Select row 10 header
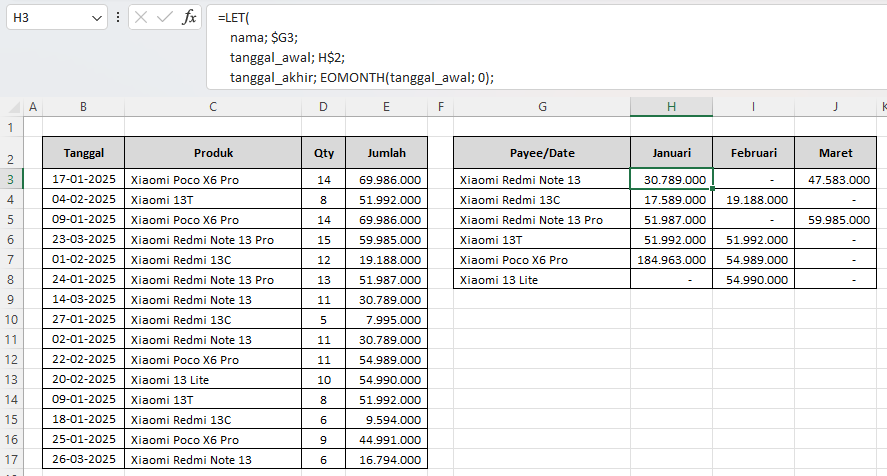Screen dimensions: 887x476 click(x=11, y=319)
